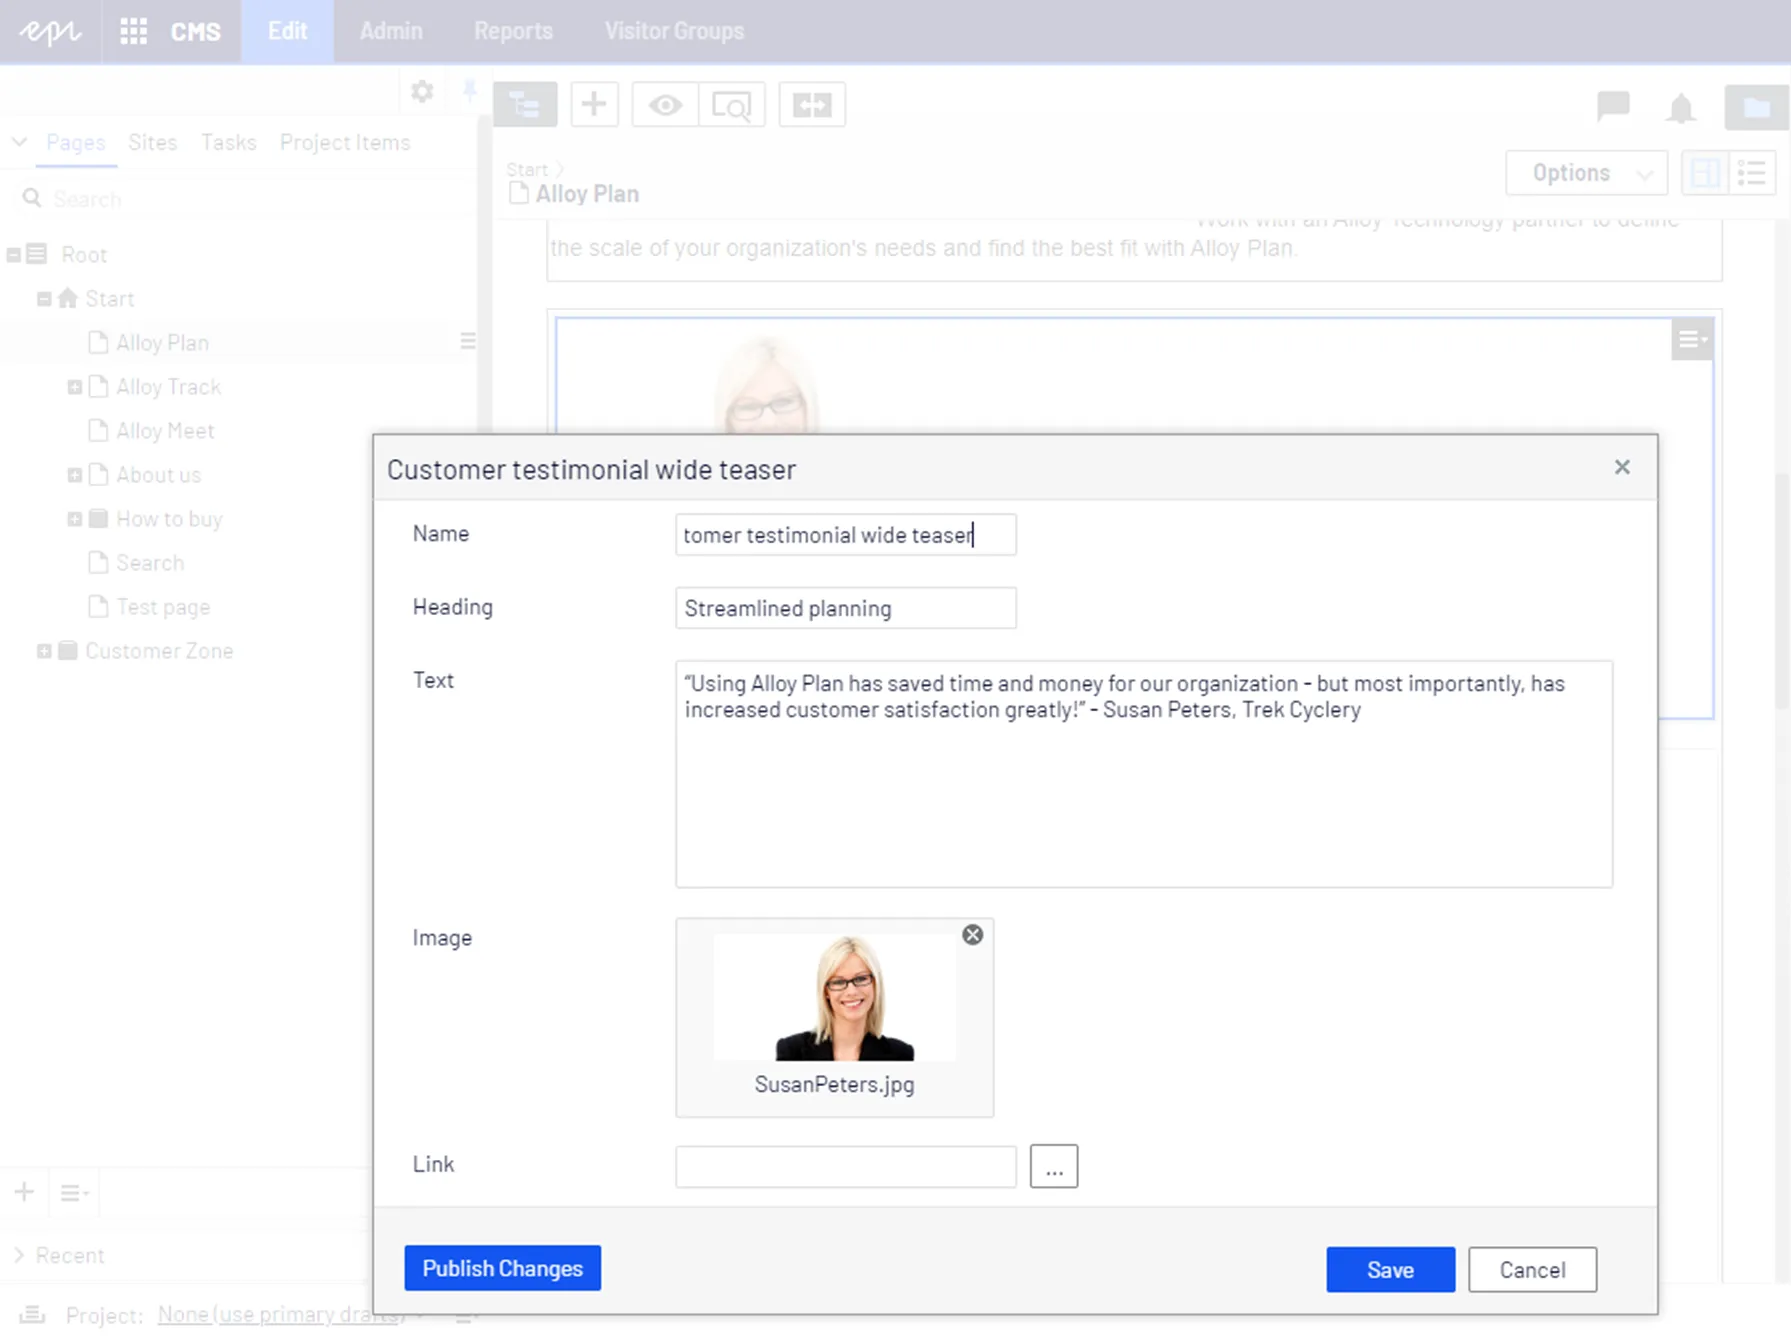
Task: Focus the Heading input field
Action: pos(846,608)
